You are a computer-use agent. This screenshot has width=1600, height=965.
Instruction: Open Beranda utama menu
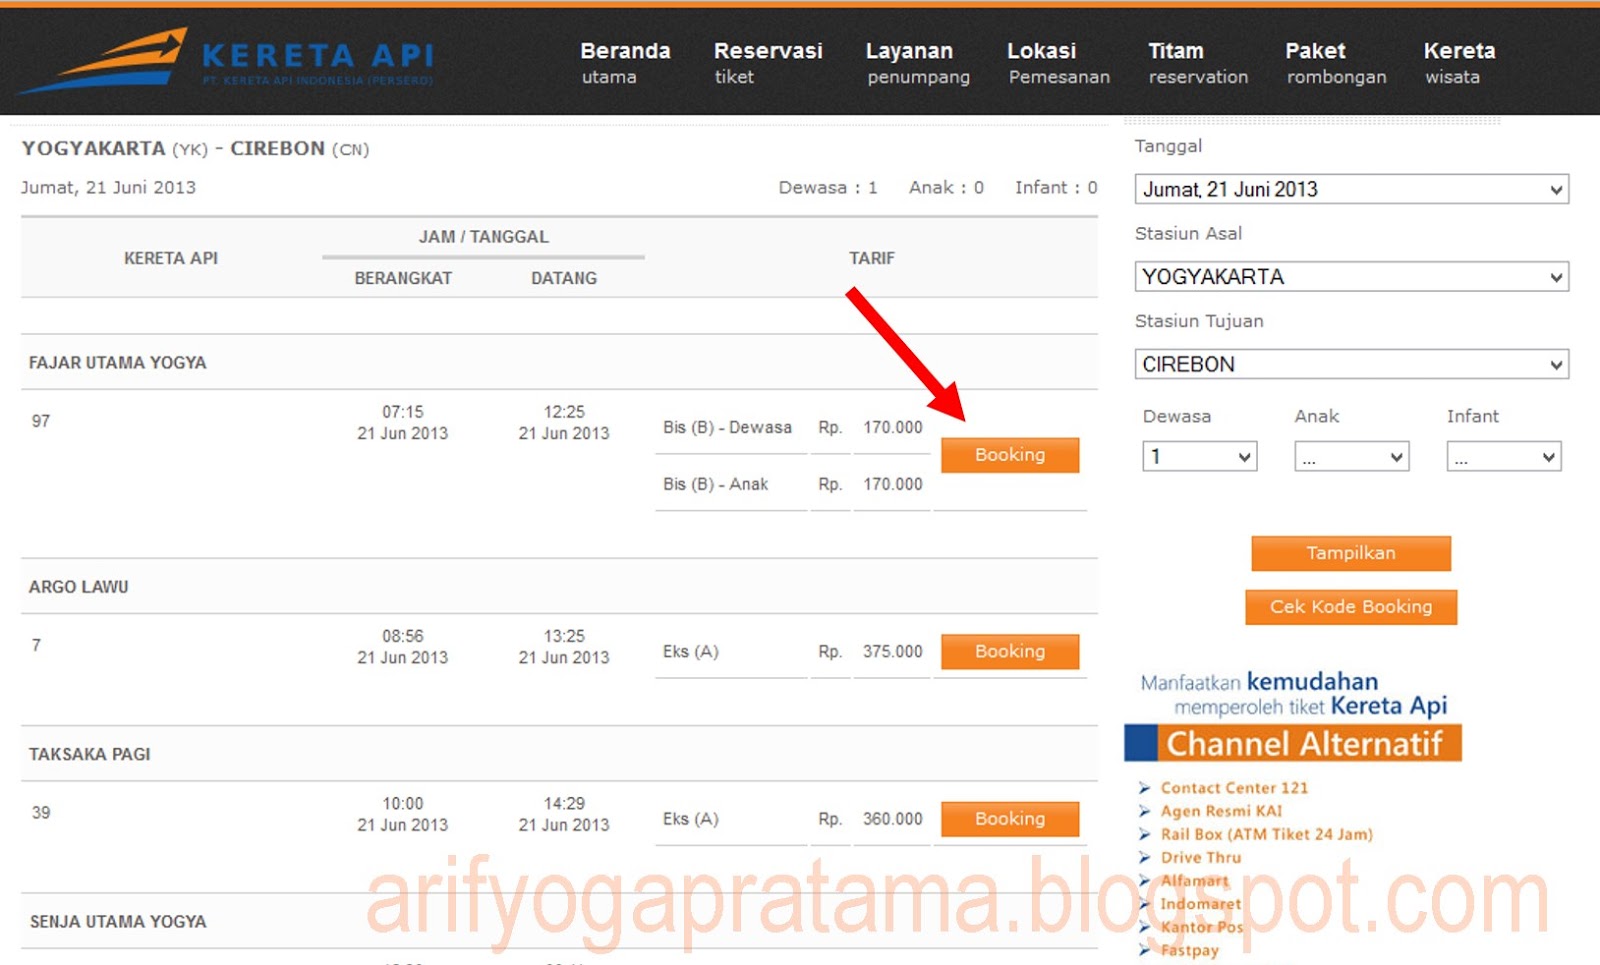point(625,63)
